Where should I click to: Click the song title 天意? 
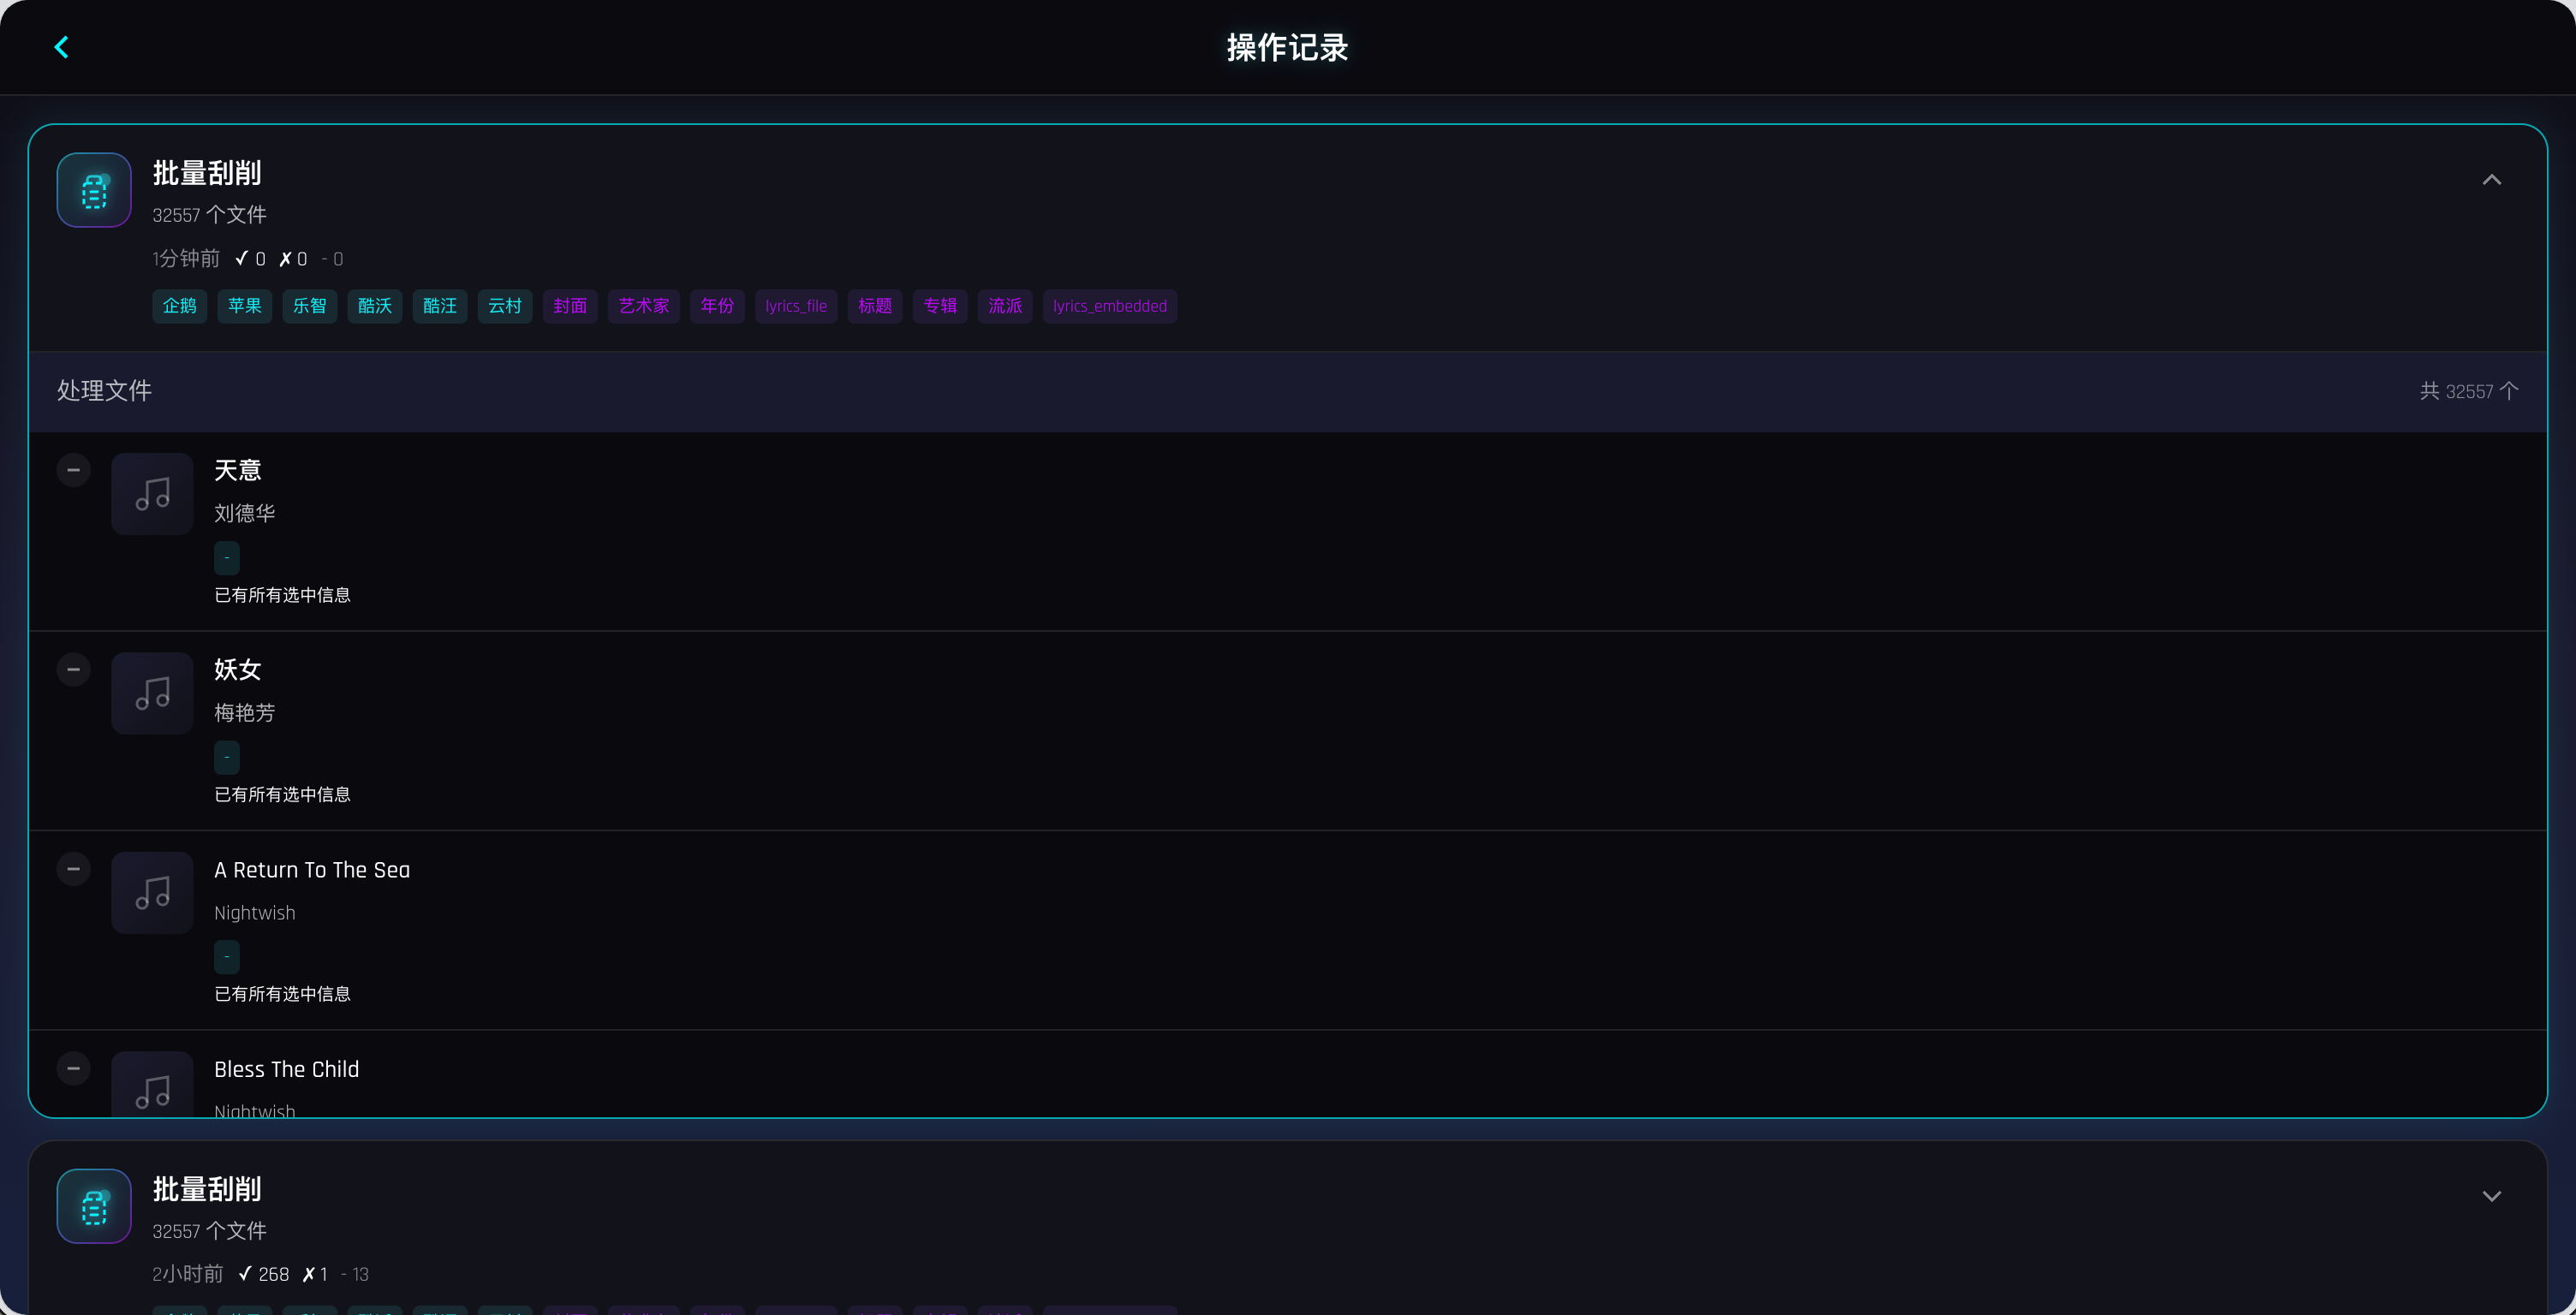(x=238, y=470)
